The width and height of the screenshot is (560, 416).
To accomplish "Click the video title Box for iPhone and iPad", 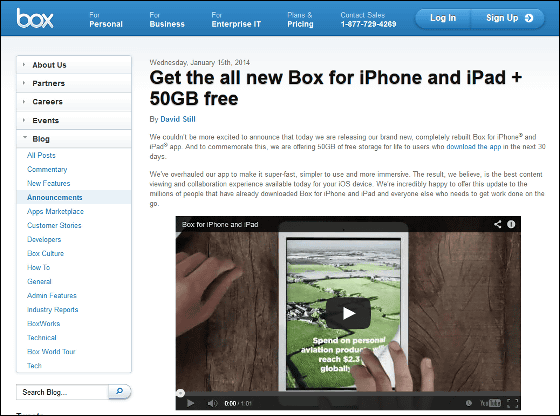I will pyautogui.click(x=220, y=225).
